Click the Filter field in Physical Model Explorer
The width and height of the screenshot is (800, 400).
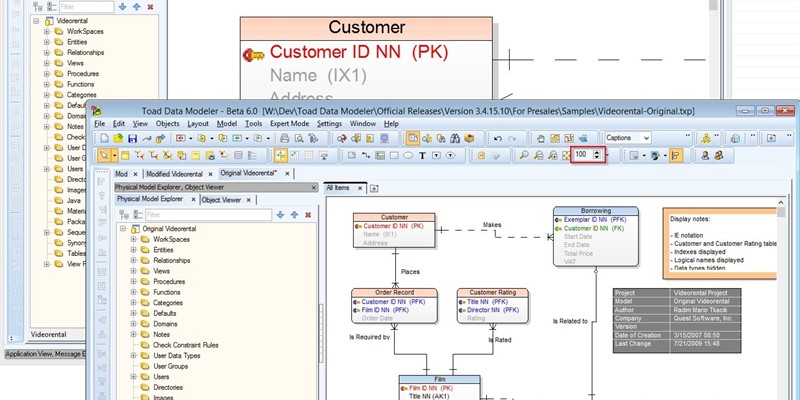[x=208, y=215]
